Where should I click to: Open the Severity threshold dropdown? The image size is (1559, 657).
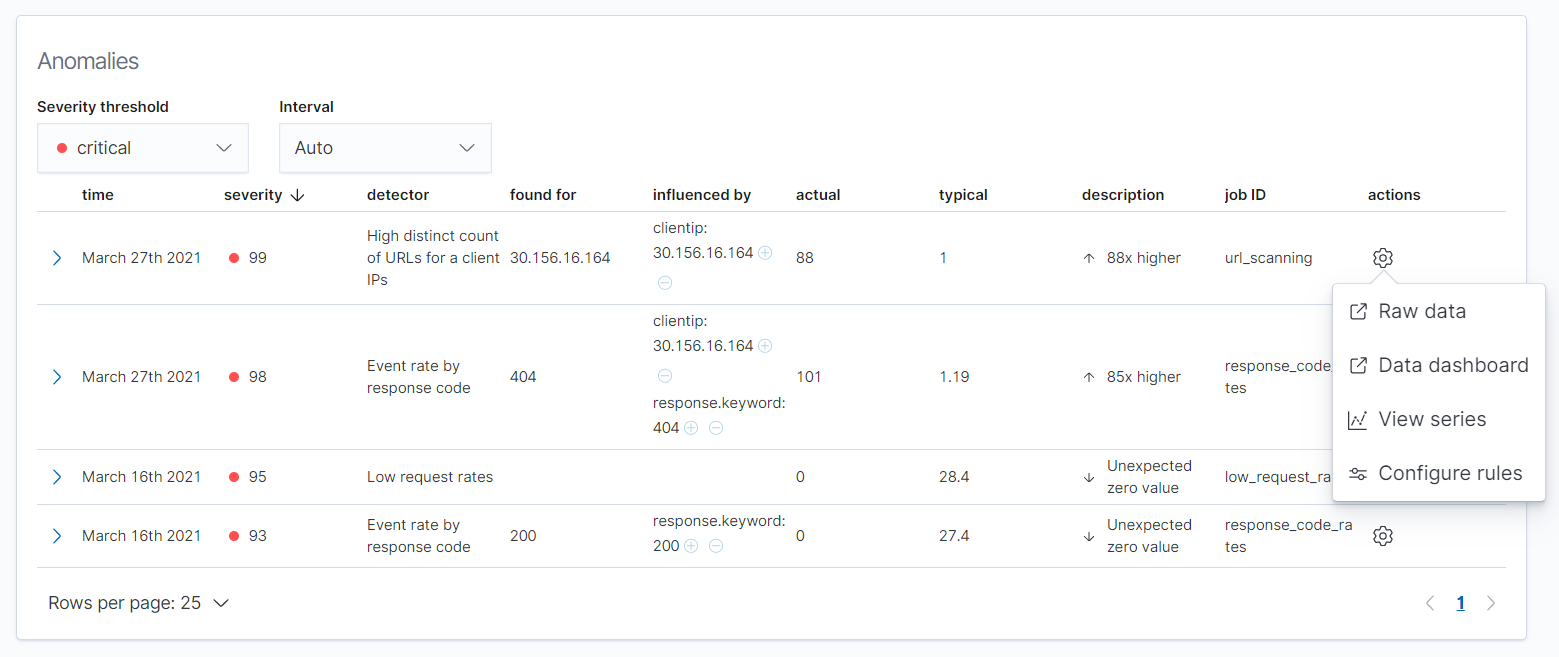click(x=142, y=148)
